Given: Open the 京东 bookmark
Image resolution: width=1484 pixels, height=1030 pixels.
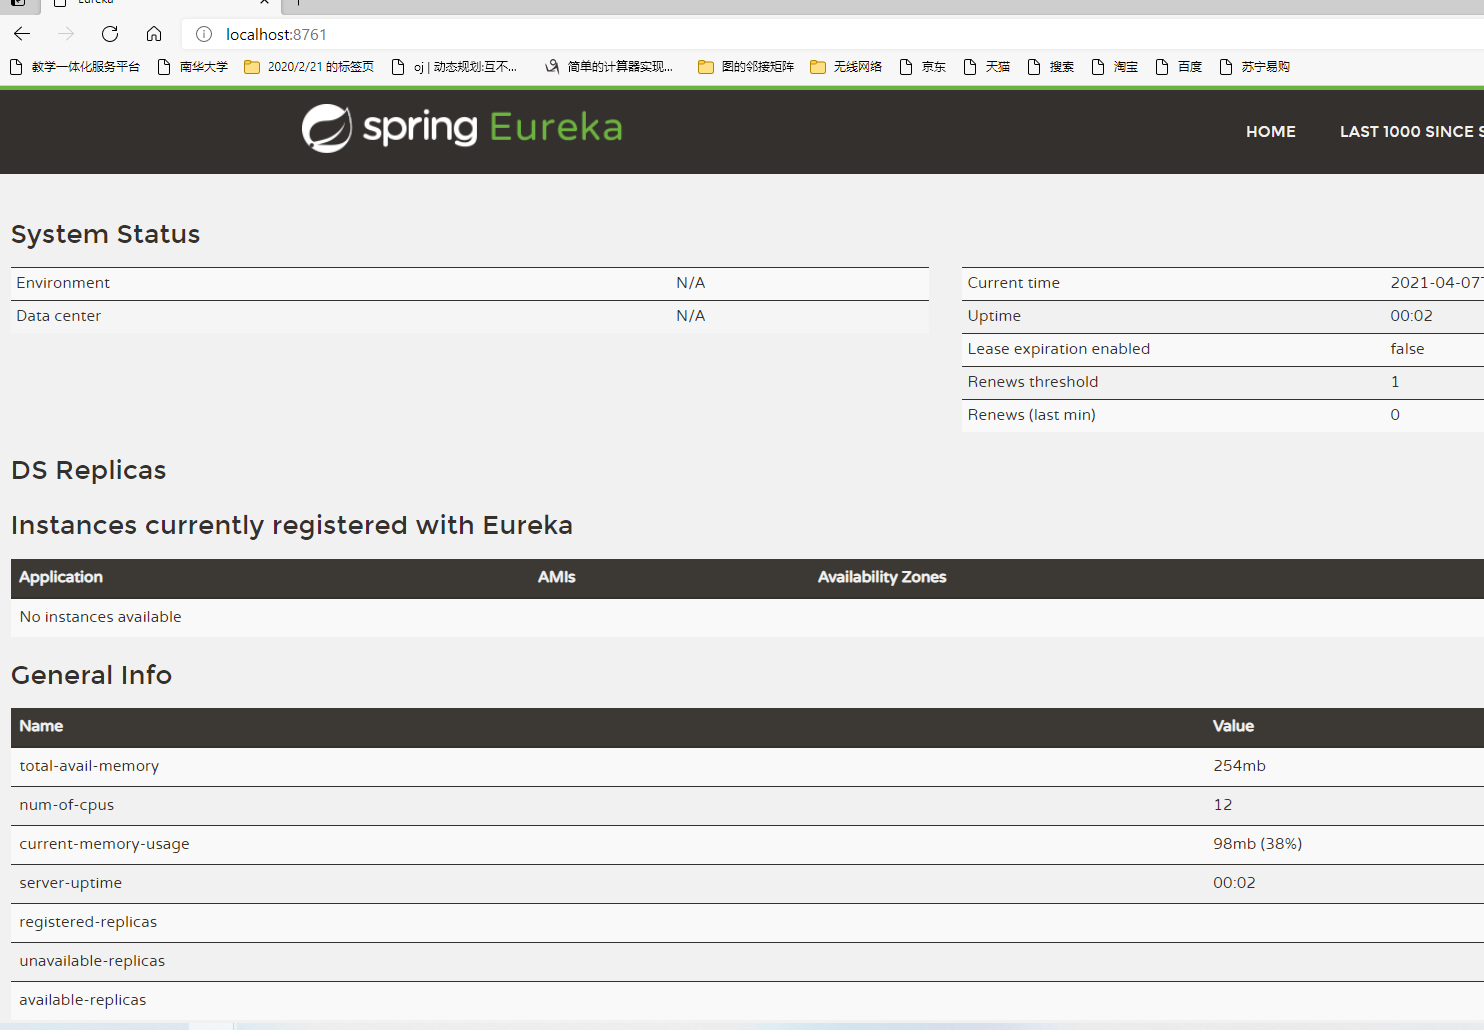Looking at the screenshot, I should 923,67.
